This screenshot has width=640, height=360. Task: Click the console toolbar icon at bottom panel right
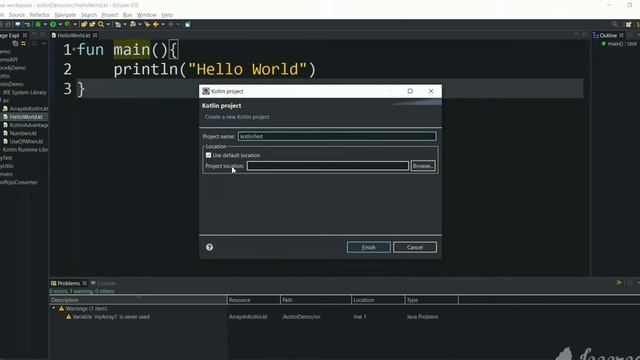click(x=619, y=282)
